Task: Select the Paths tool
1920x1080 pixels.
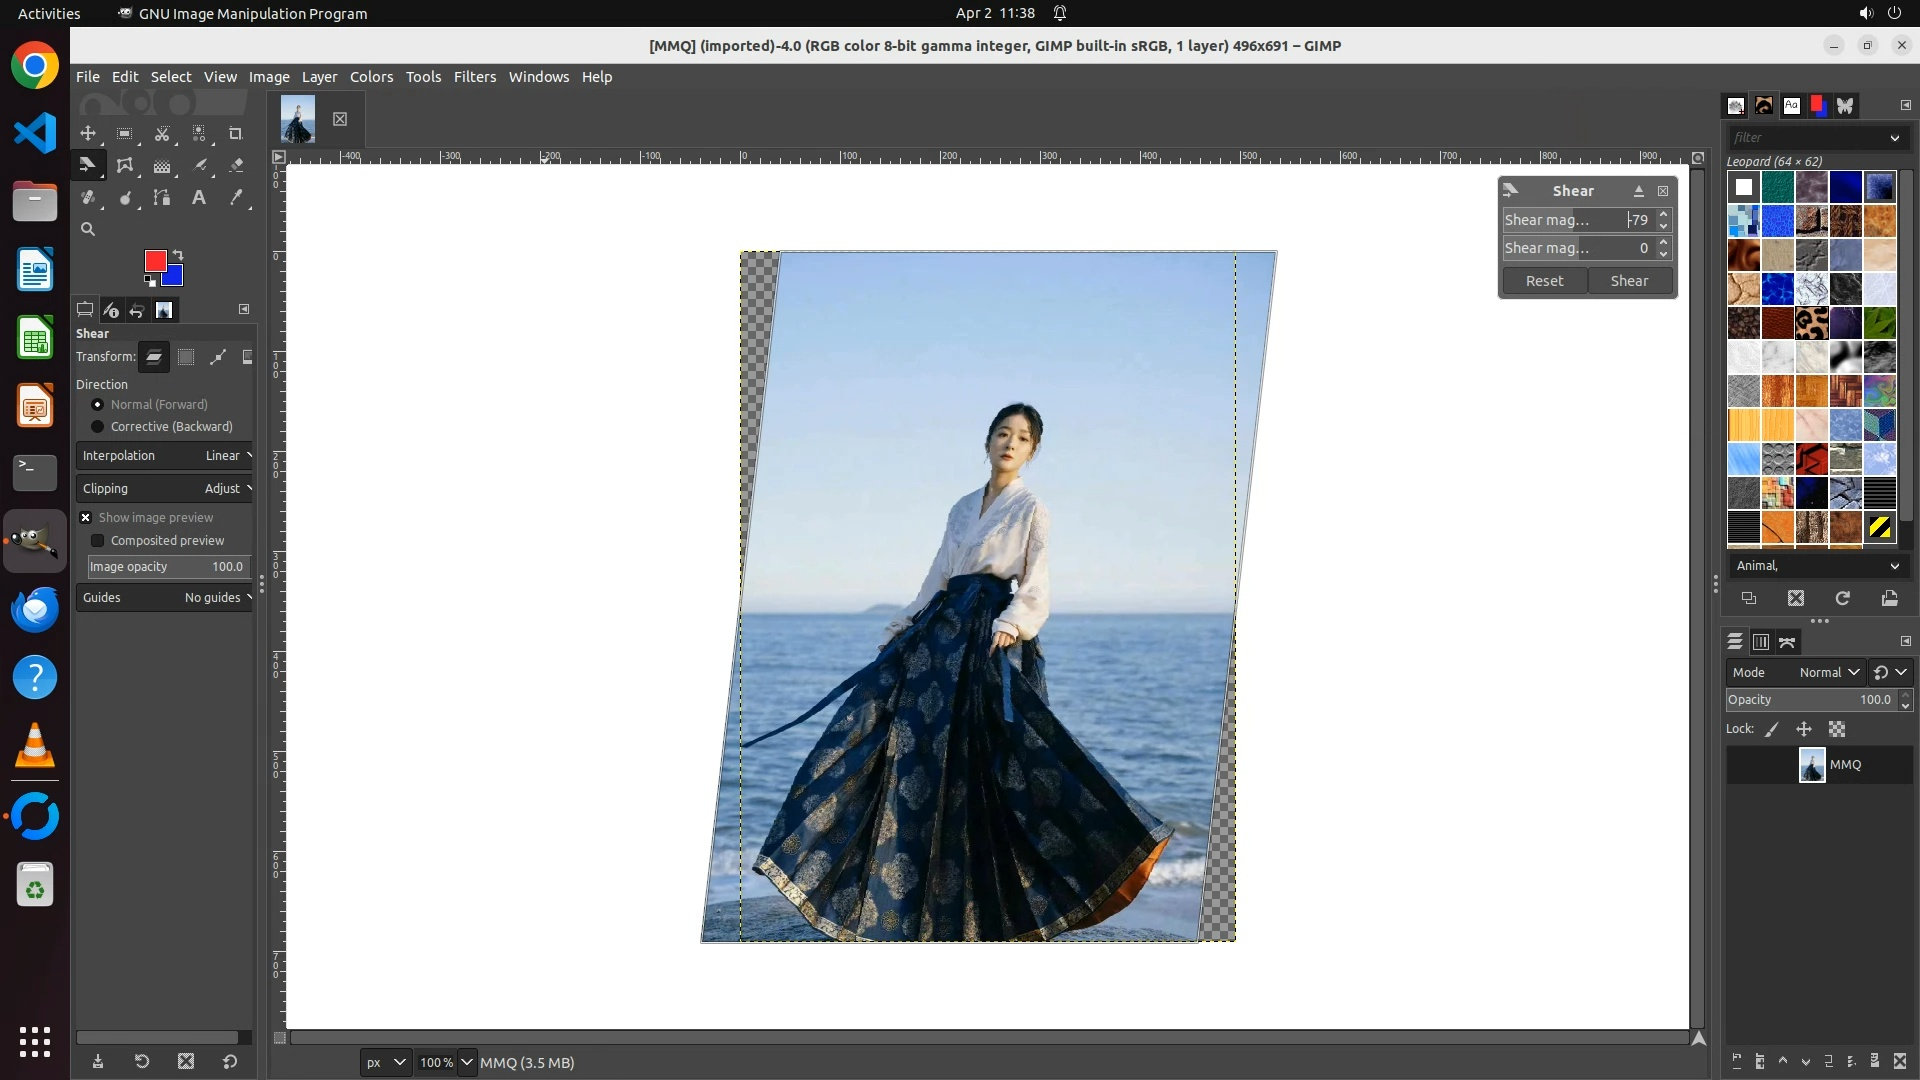Action: pos(162,198)
